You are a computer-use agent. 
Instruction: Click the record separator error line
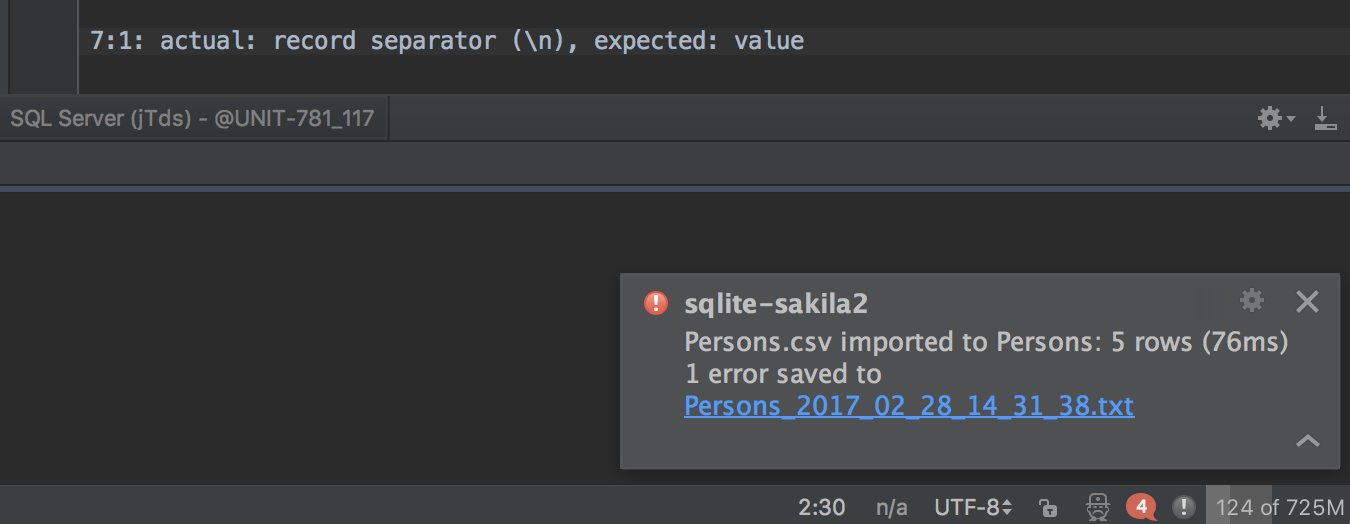[x=447, y=41]
